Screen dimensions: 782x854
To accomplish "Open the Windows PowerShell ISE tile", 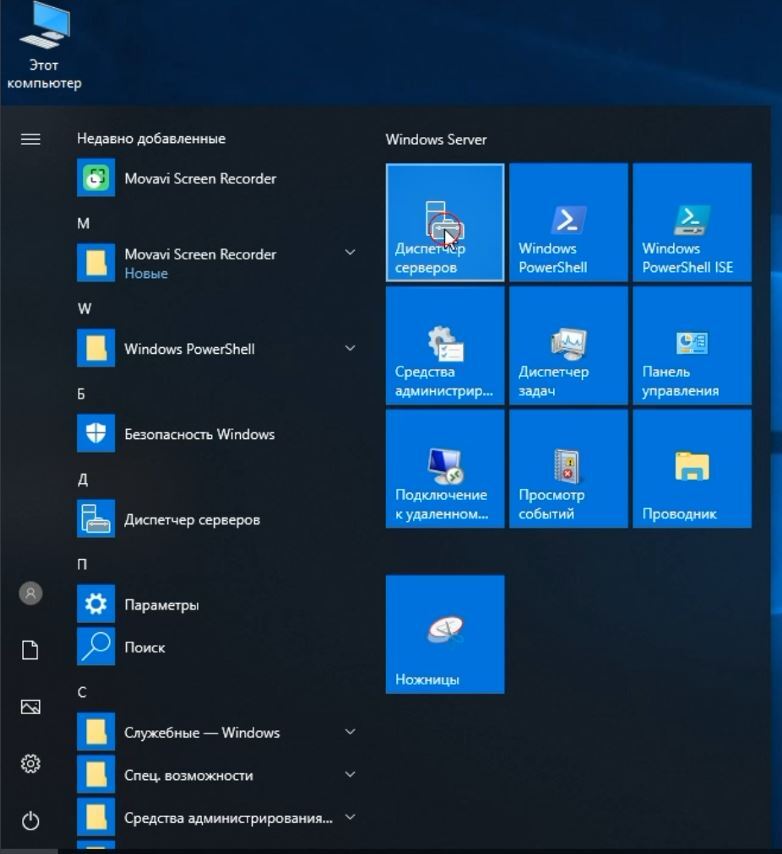I will (x=692, y=222).
